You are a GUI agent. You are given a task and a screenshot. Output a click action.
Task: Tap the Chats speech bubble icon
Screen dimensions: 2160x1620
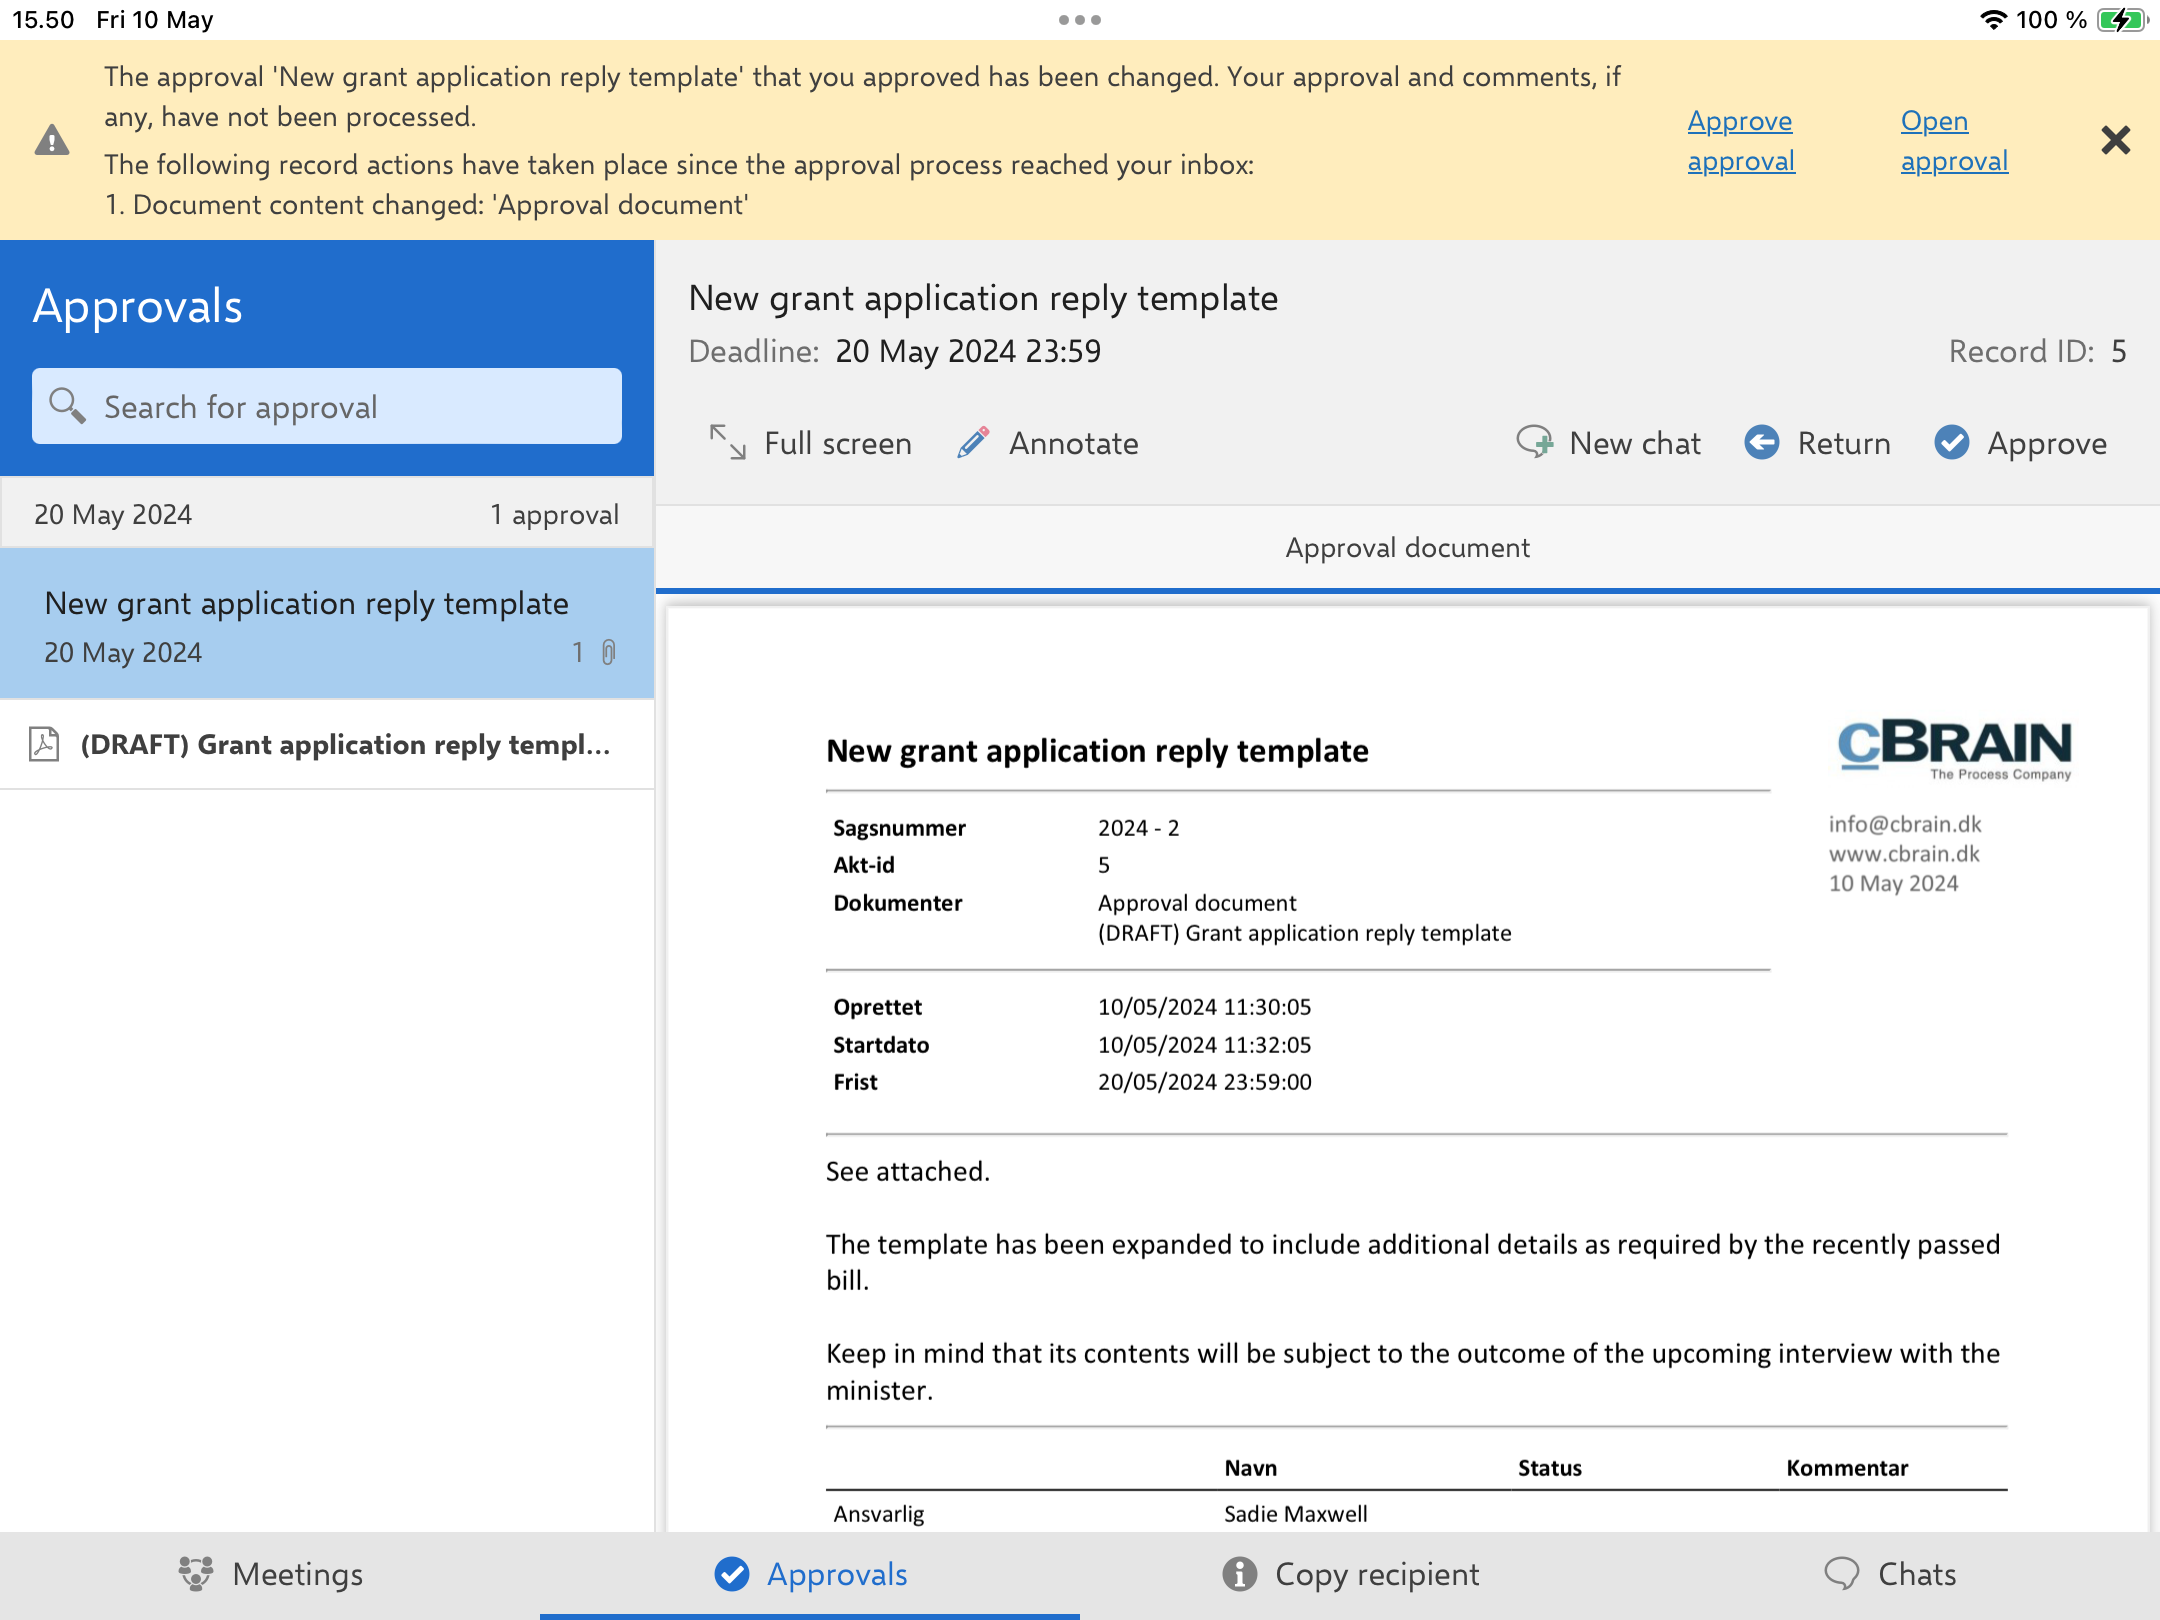[1842, 1574]
